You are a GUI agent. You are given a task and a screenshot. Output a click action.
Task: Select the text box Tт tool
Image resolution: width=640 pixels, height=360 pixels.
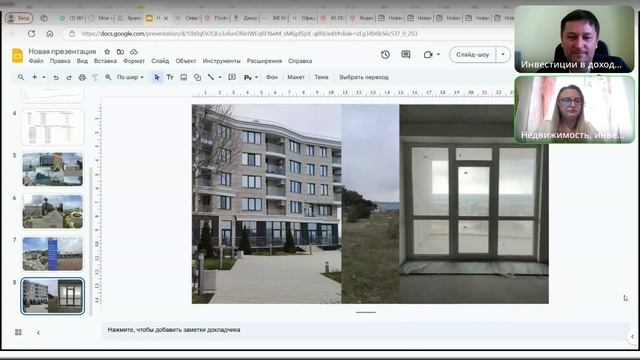[170, 77]
